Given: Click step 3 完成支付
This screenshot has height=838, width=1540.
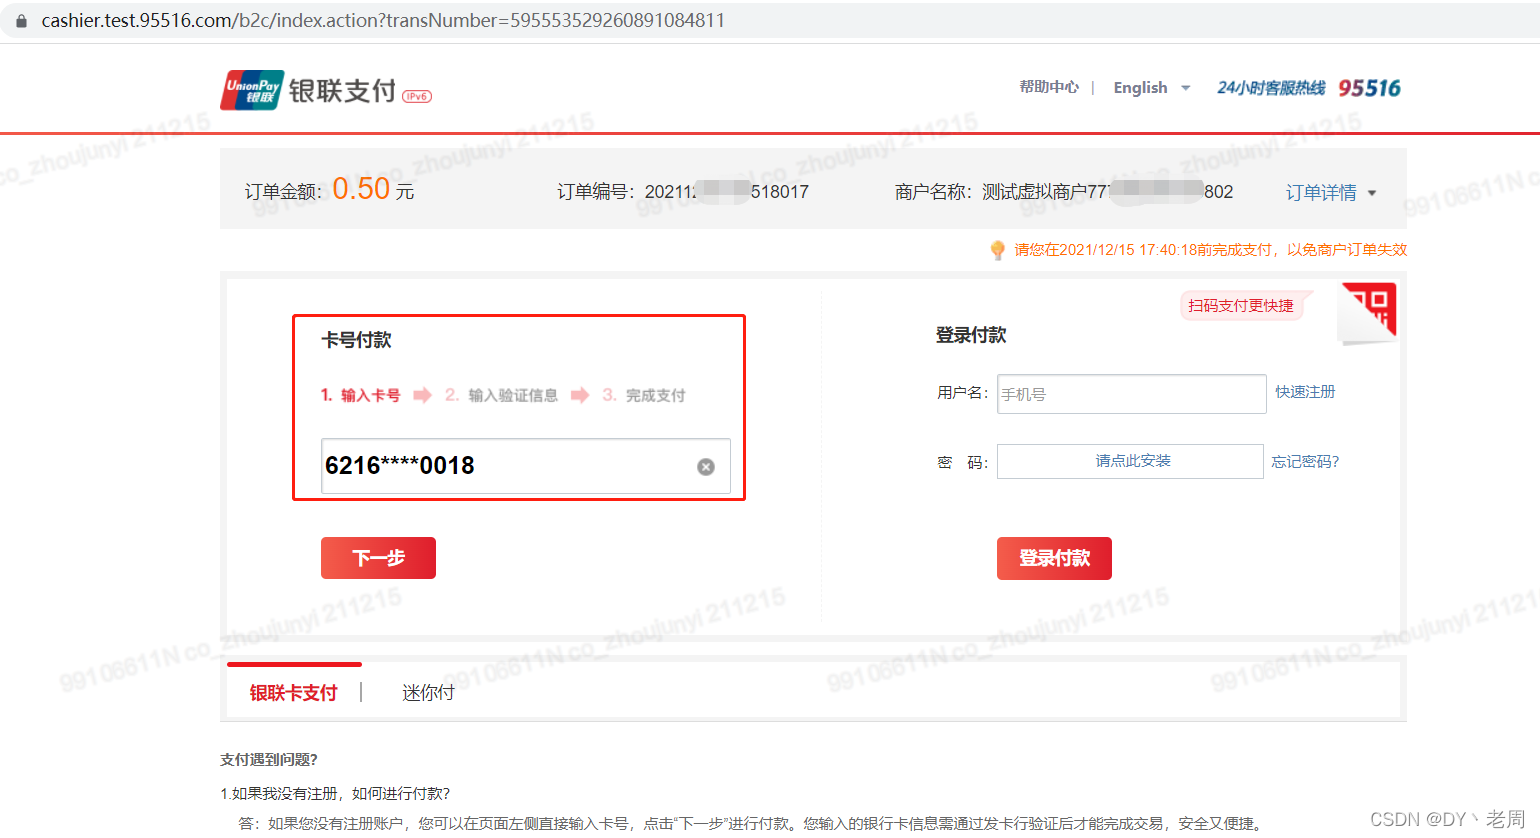Looking at the screenshot, I should pyautogui.click(x=644, y=395).
